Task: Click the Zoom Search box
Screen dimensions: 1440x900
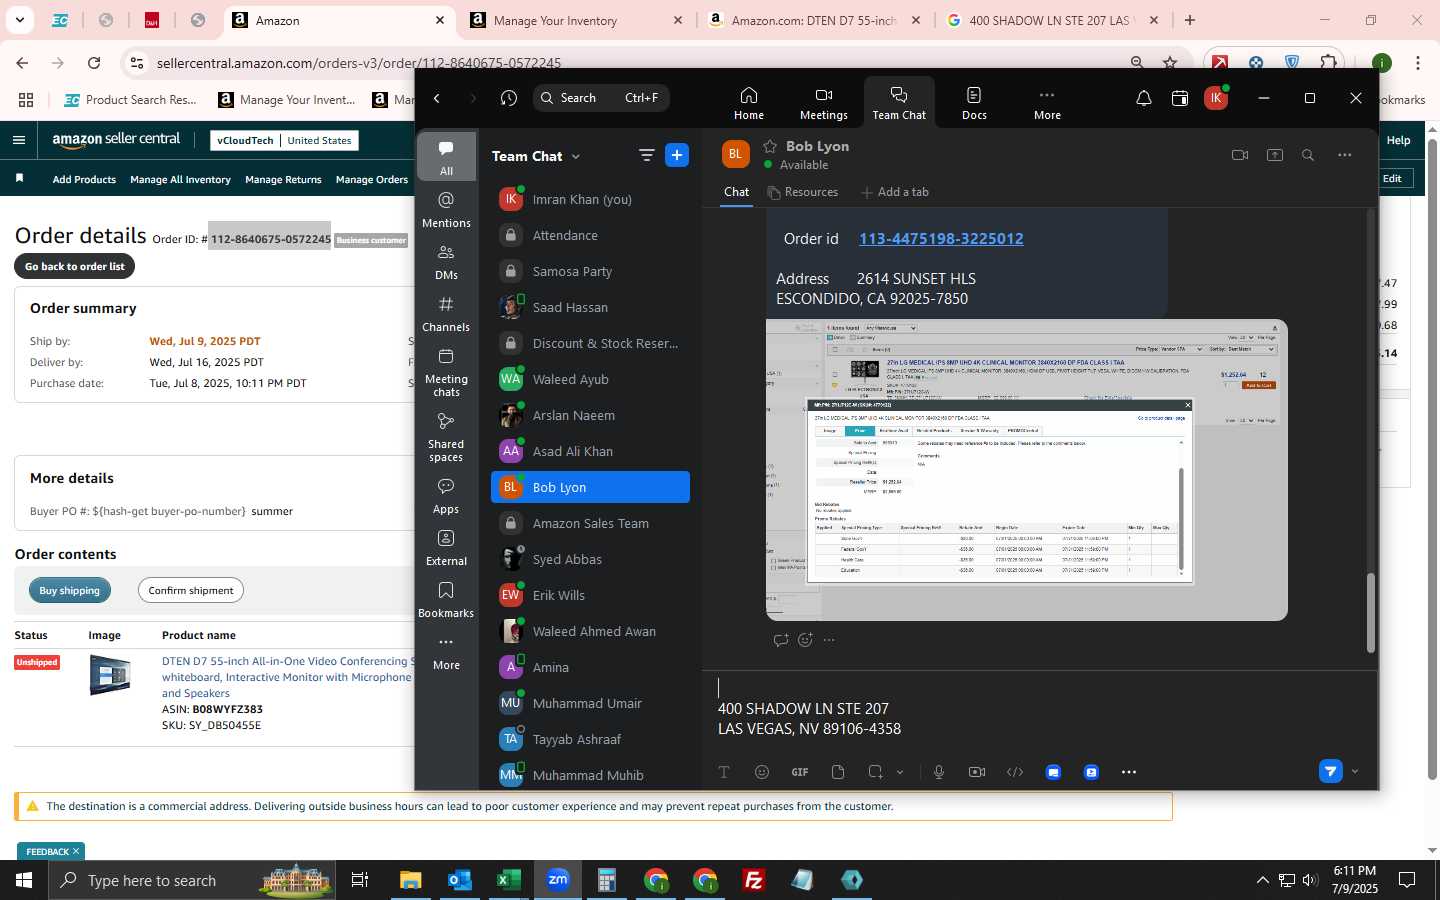Action: (600, 98)
